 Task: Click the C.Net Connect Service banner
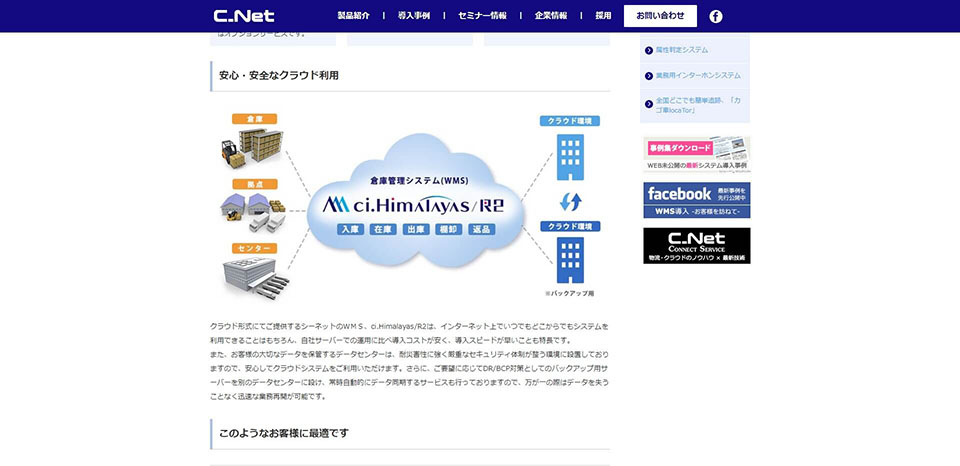coord(697,246)
